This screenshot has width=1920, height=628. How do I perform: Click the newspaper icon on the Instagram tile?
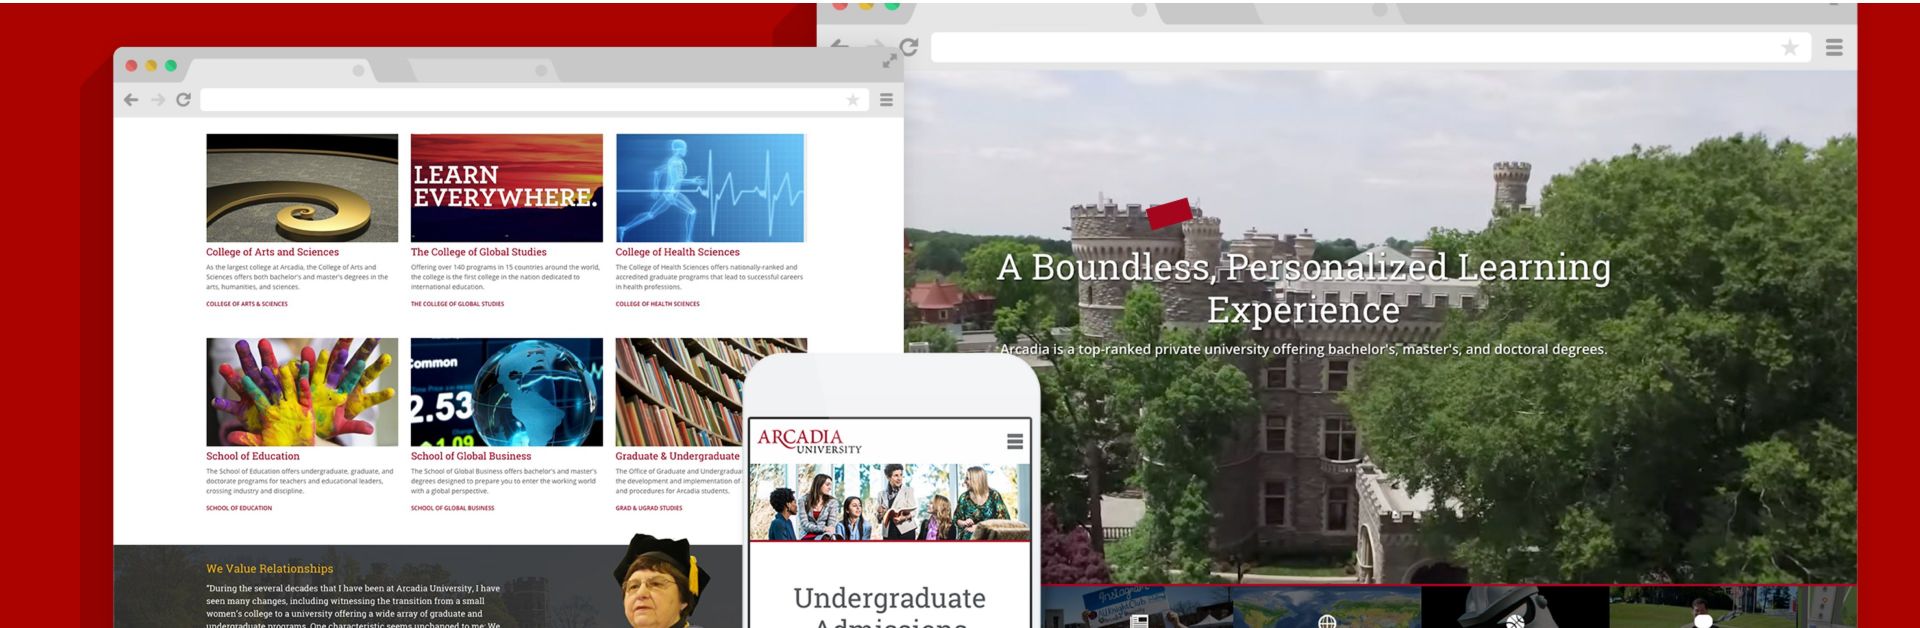click(1138, 621)
